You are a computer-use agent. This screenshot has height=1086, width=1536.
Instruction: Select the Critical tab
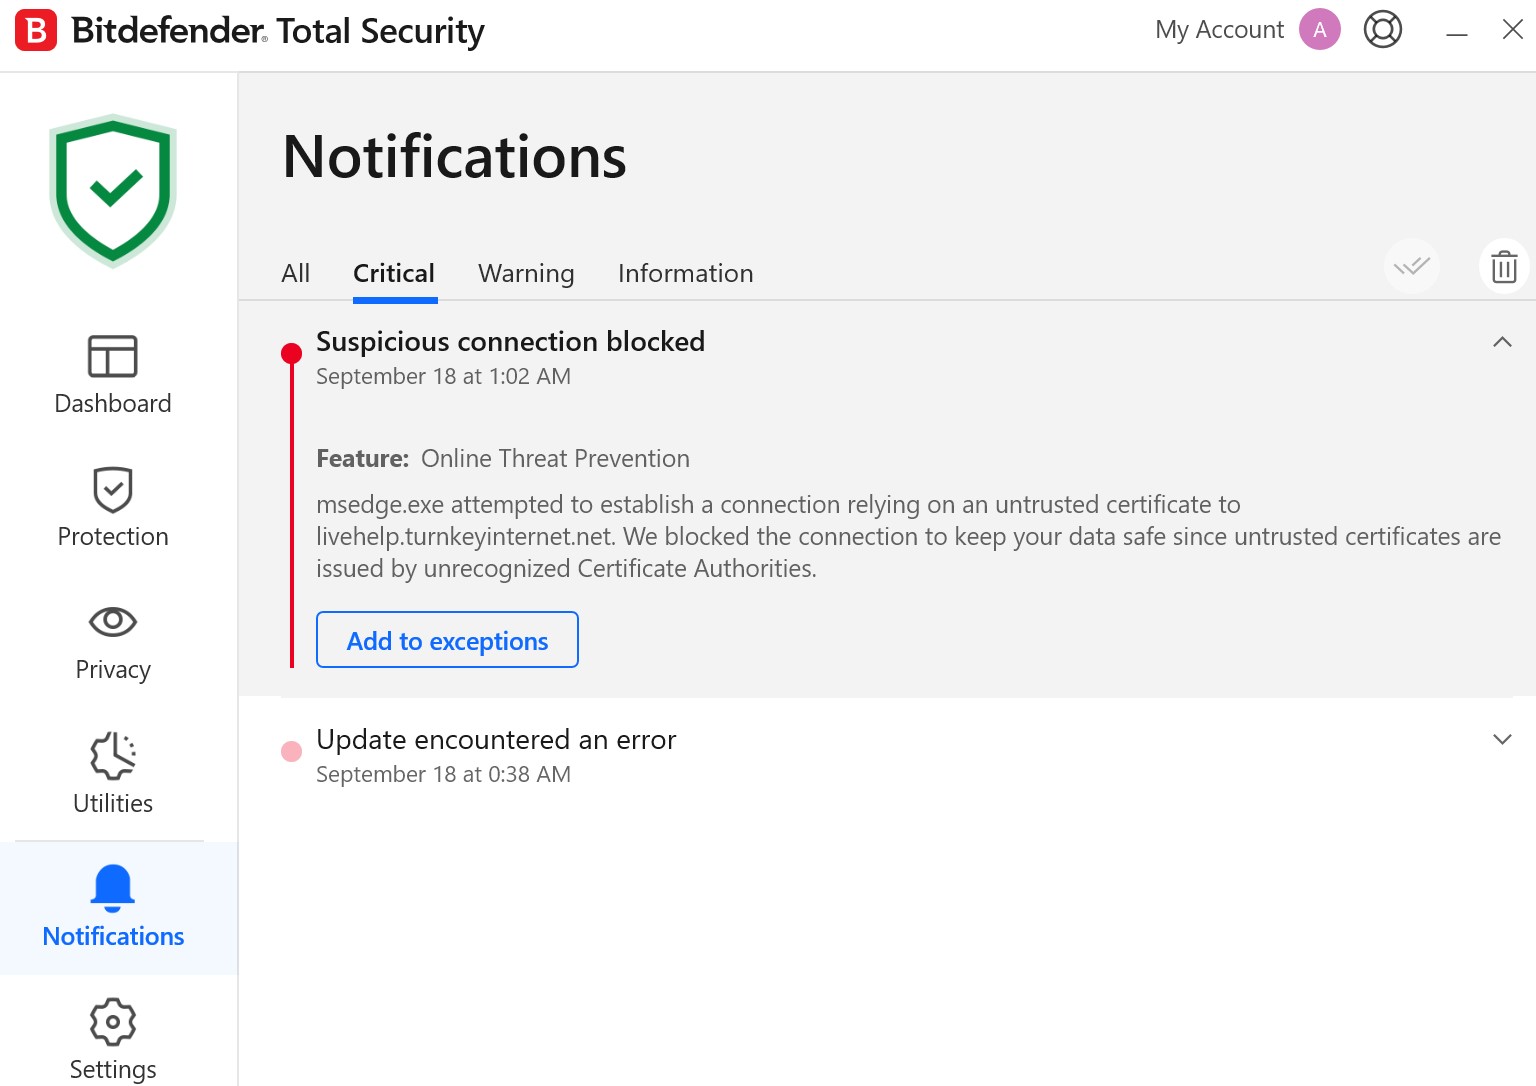pos(394,273)
